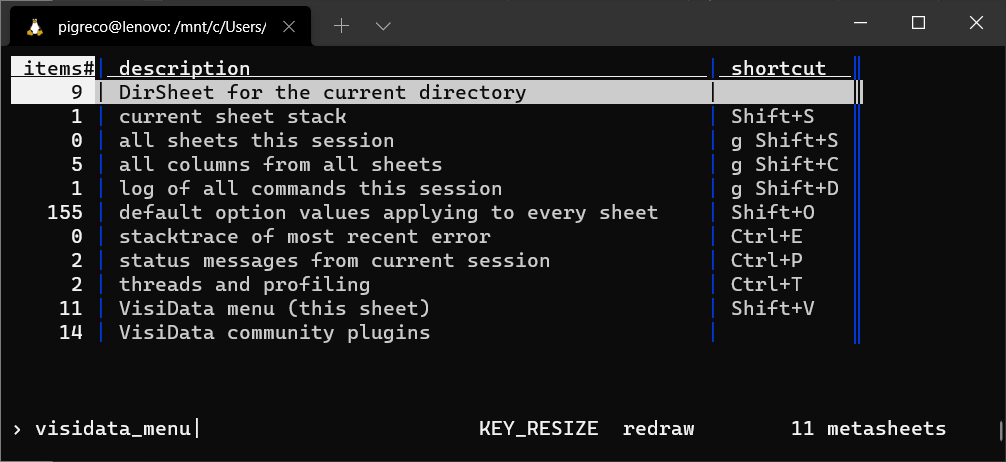Maximize the terminal window
This screenshot has width=1006, height=462.
918,24
